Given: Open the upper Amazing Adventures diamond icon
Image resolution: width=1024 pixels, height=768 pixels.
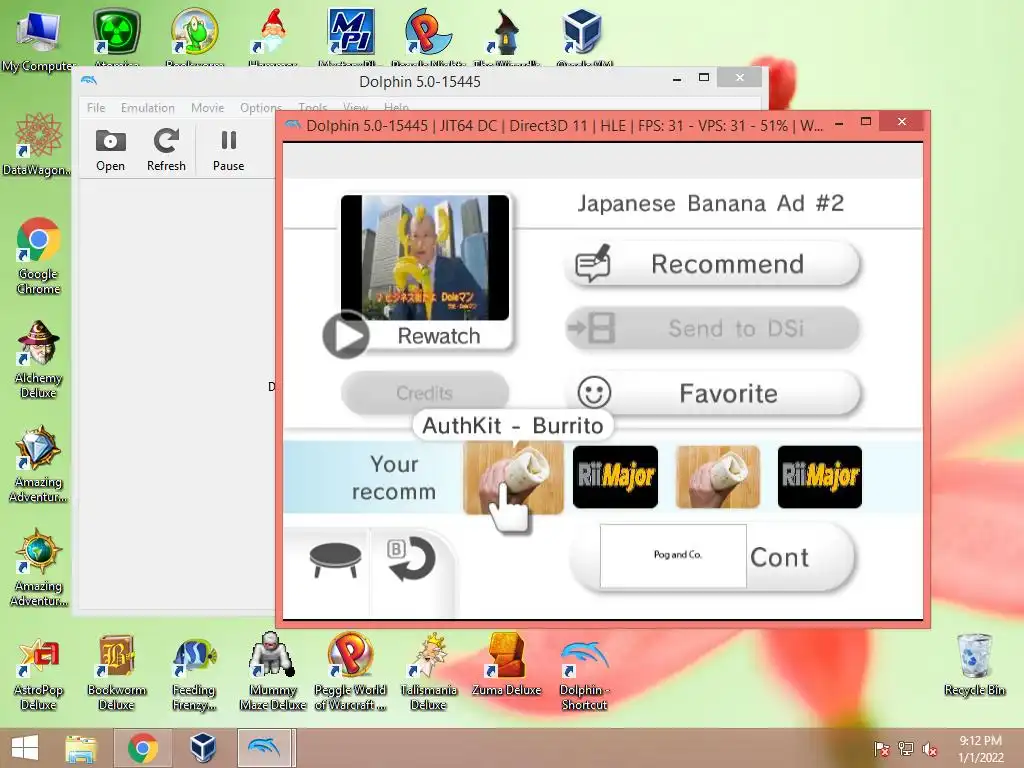Looking at the screenshot, I should point(38,464).
